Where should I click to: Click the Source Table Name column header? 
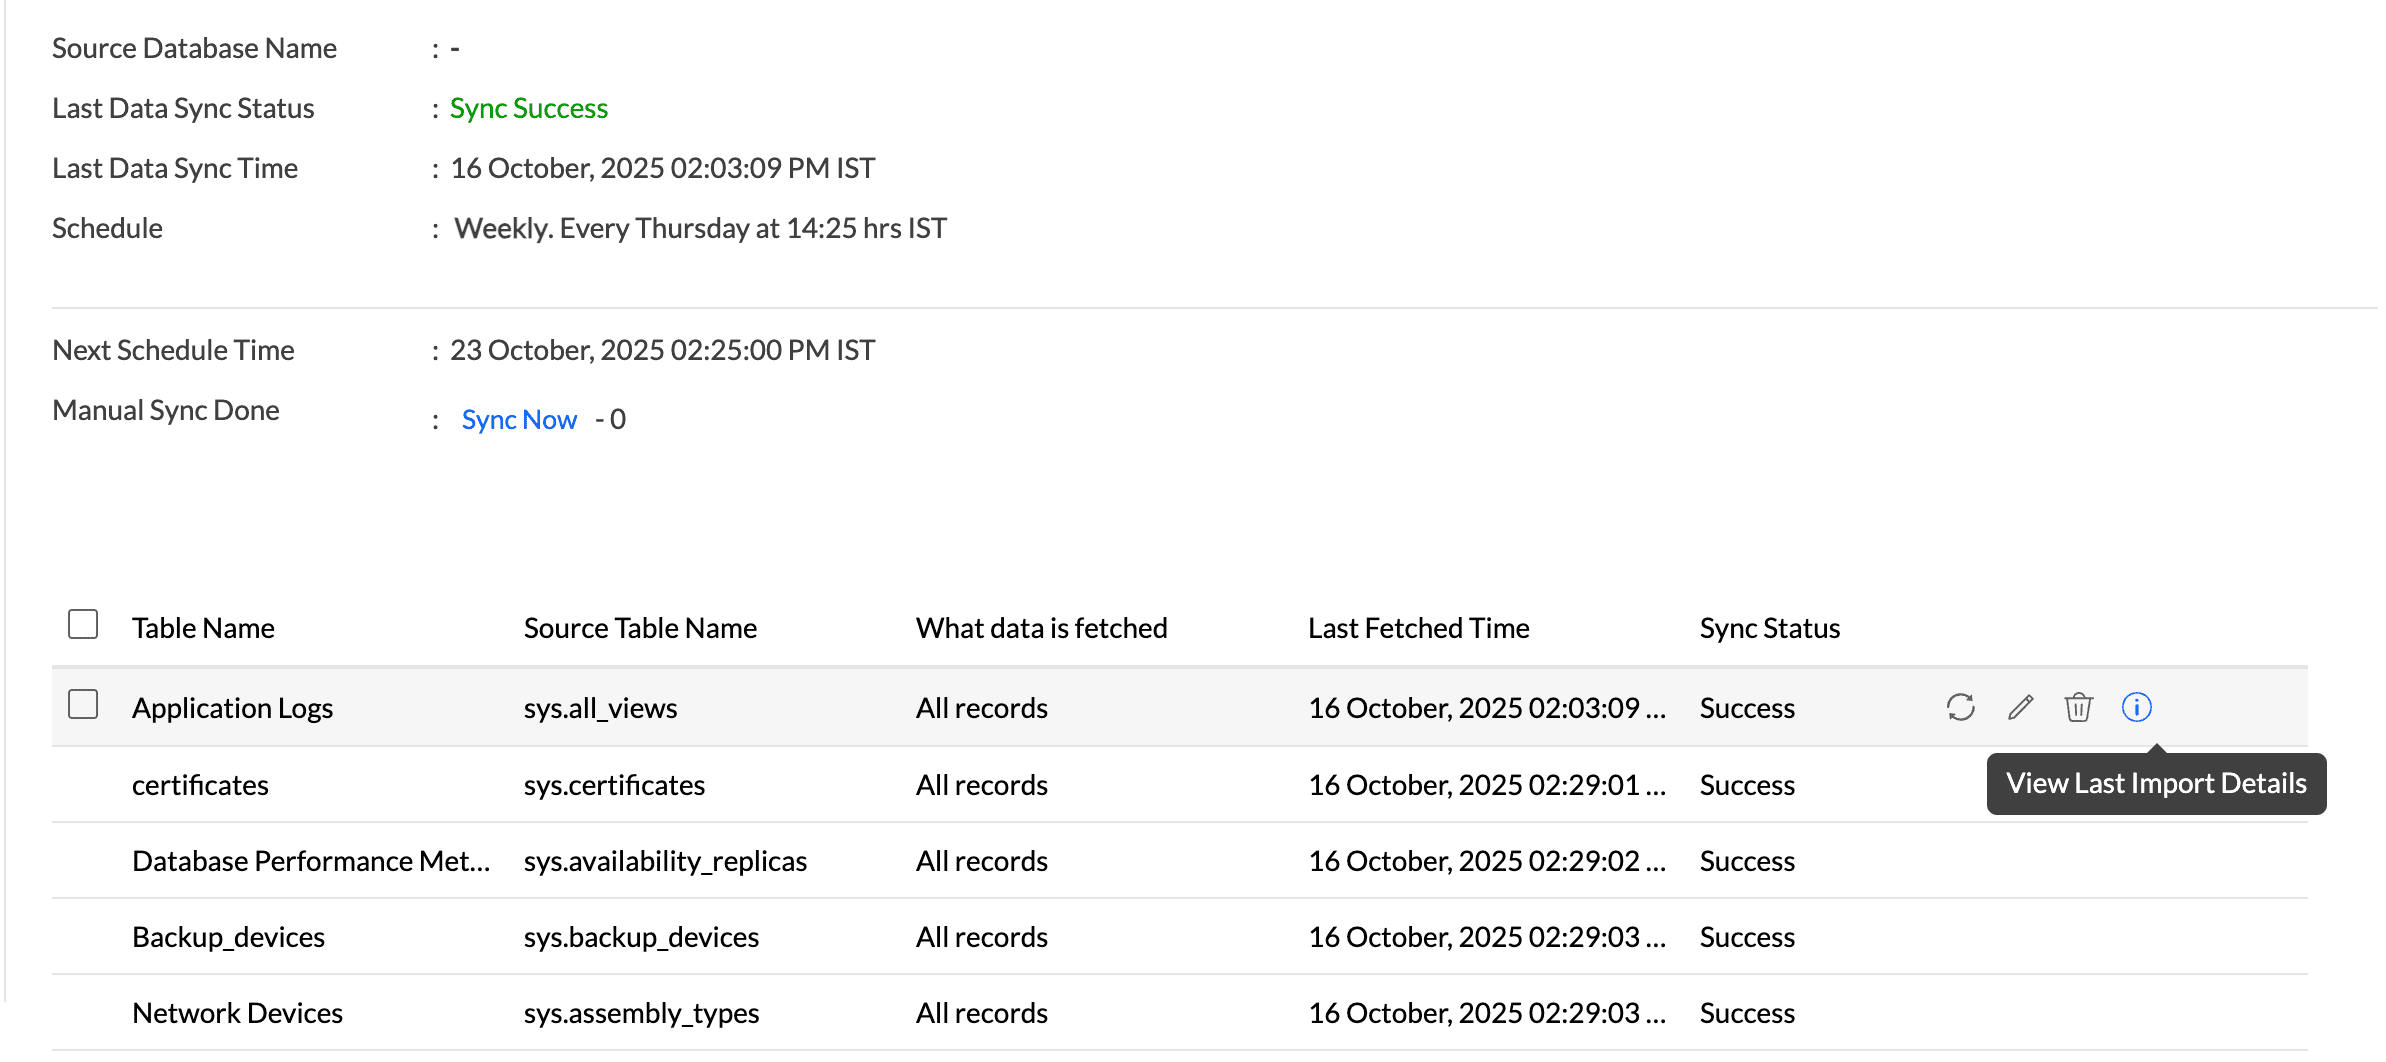(x=640, y=628)
